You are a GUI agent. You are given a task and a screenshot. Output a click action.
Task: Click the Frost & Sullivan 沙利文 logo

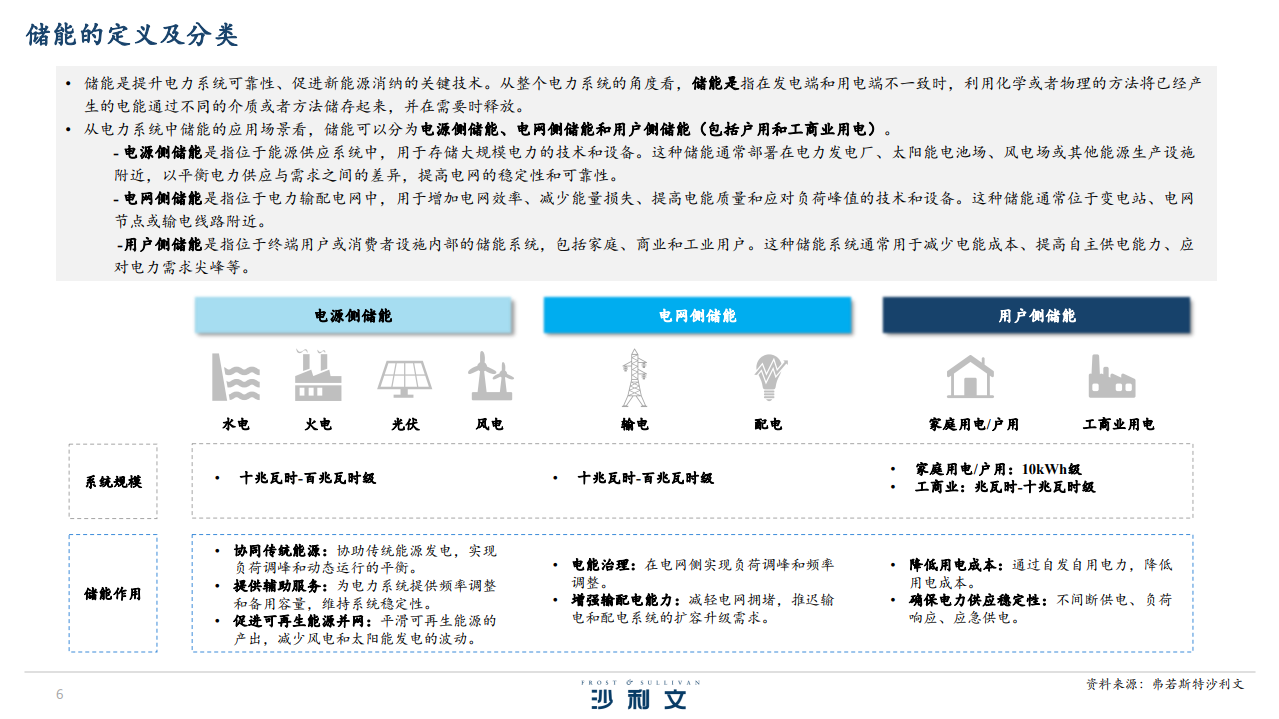pos(639,695)
